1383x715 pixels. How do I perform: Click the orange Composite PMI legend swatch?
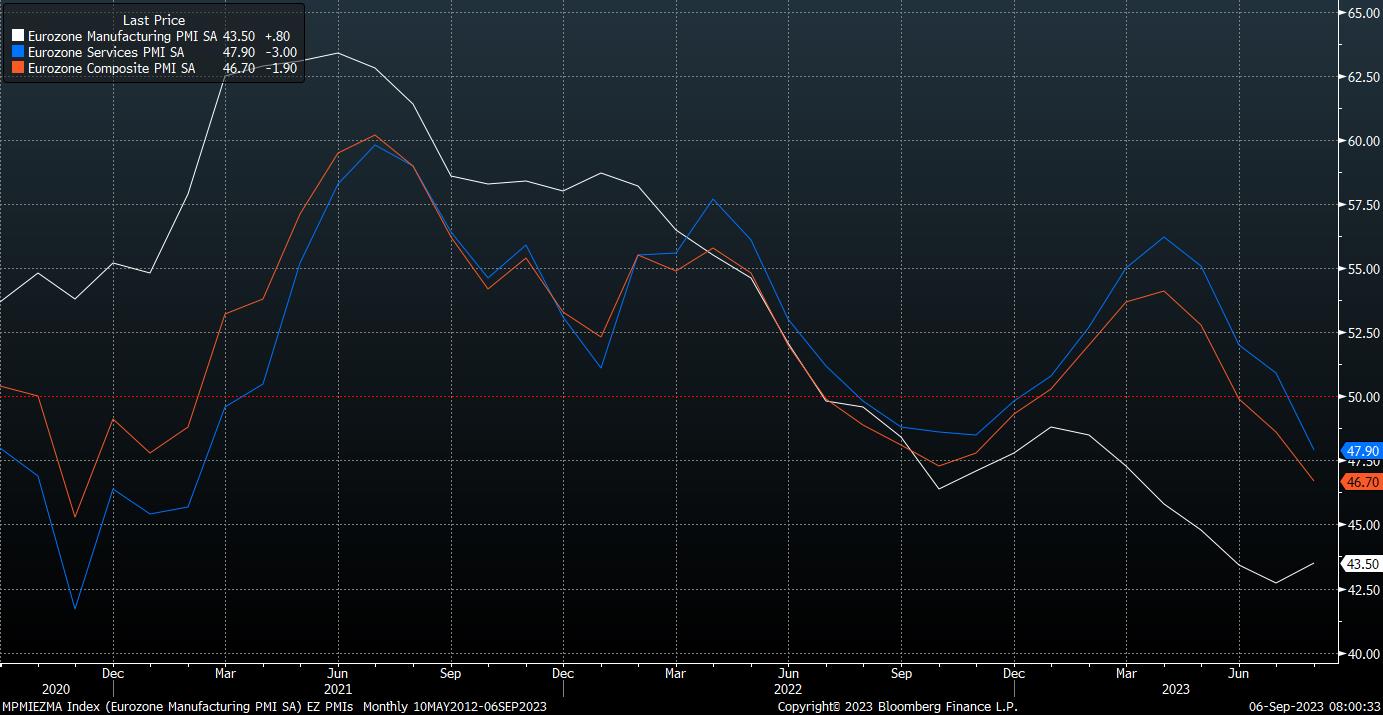(x=18, y=68)
